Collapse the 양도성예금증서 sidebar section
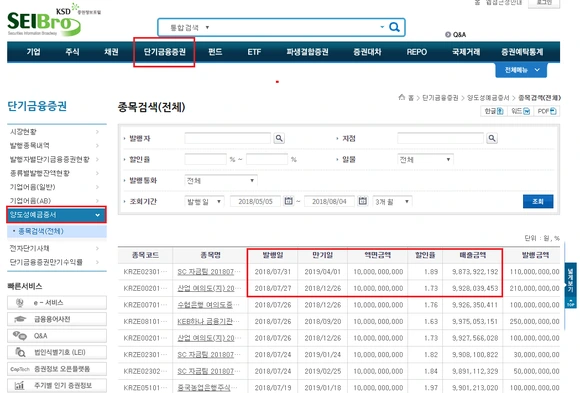The height and width of the screenshot is (393, 580). pyautogui.click(x=56, y=215)
